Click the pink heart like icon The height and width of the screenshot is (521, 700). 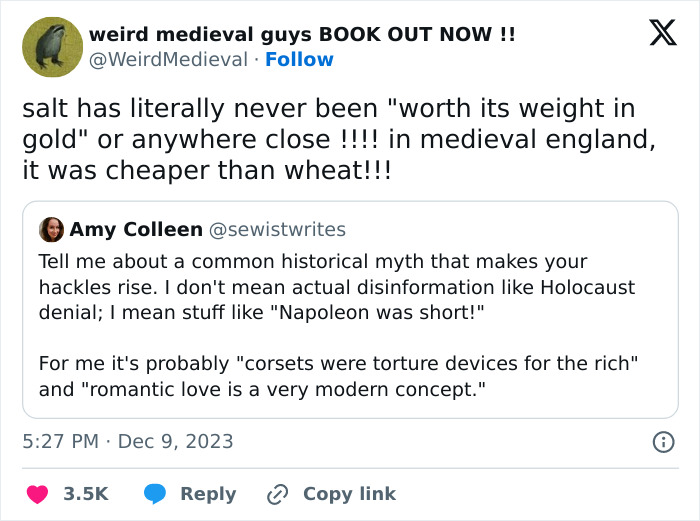(x=36, y=494)
